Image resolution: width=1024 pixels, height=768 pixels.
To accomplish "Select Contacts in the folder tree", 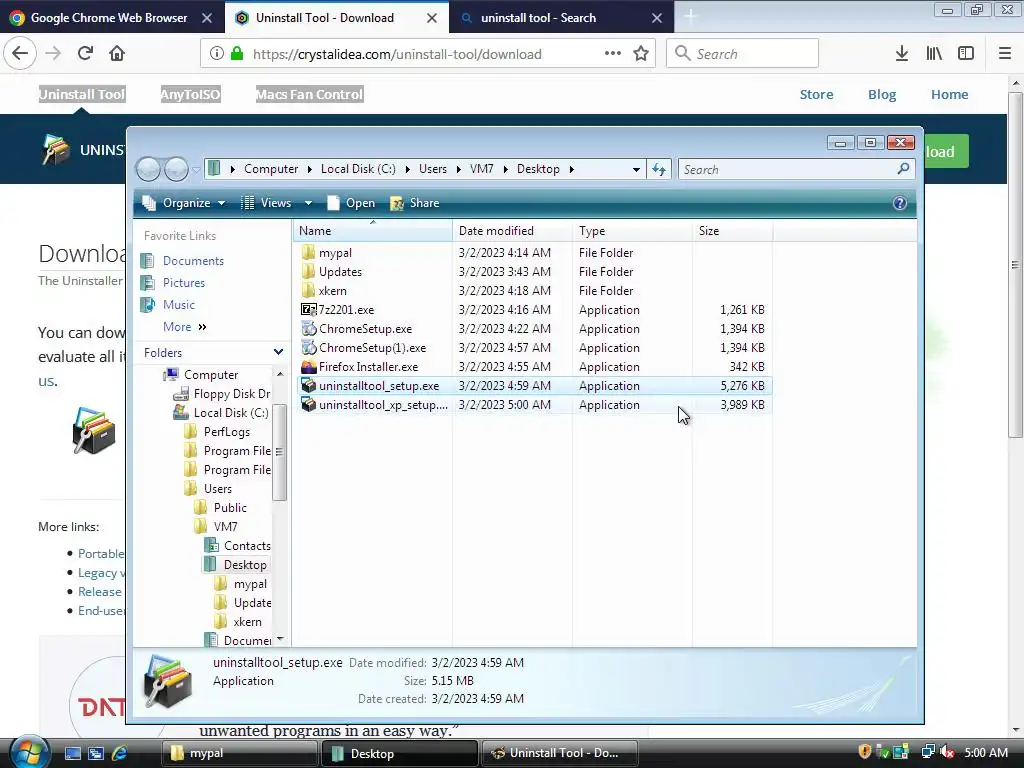I will point(247,545).
